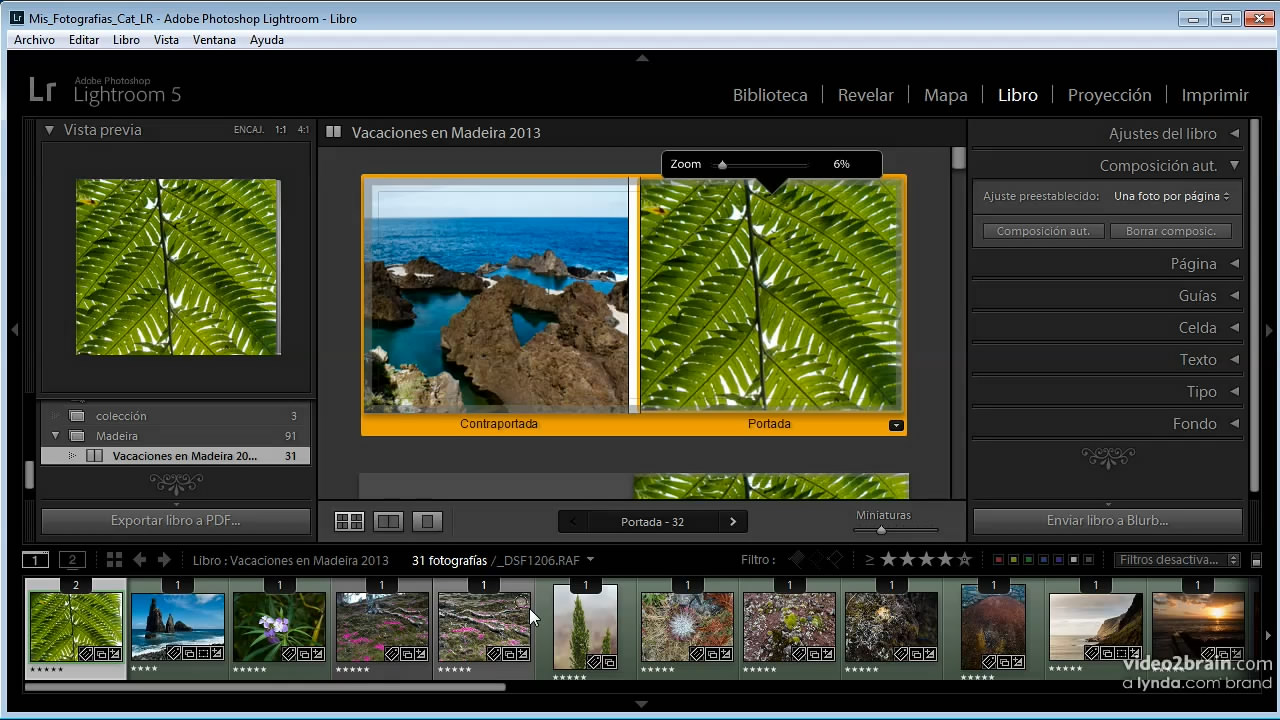Click main window display button 1
This screenshot has width=1280, height=720.
coord(35,560)
